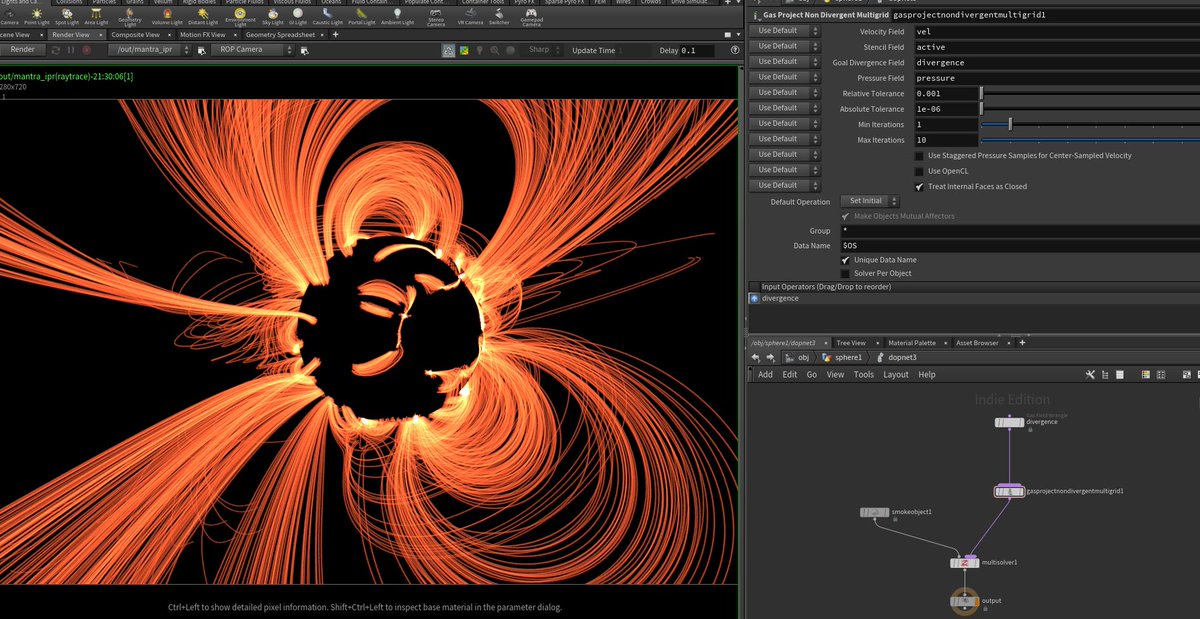The width and height of the screenshot is (1200, 619).
Task: Open the Layout menu in network editor
Action: point(896,374)
